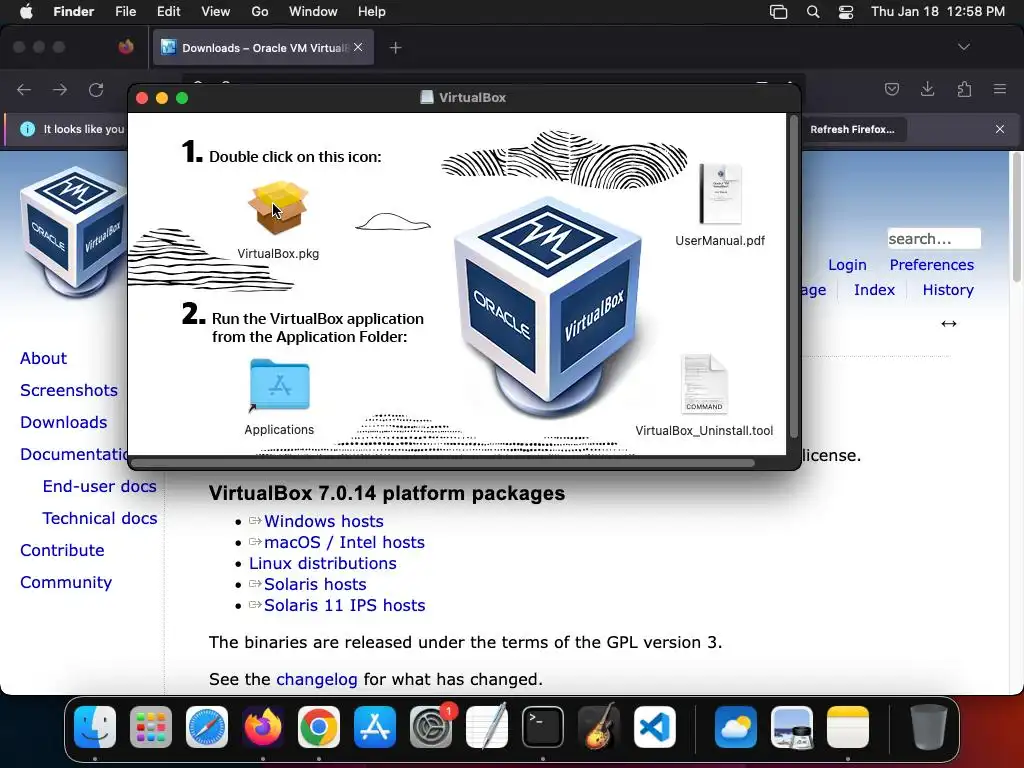Open the Trash in the Dock
This screenshot has height=768, width=1024.
[x=929, y=727]
